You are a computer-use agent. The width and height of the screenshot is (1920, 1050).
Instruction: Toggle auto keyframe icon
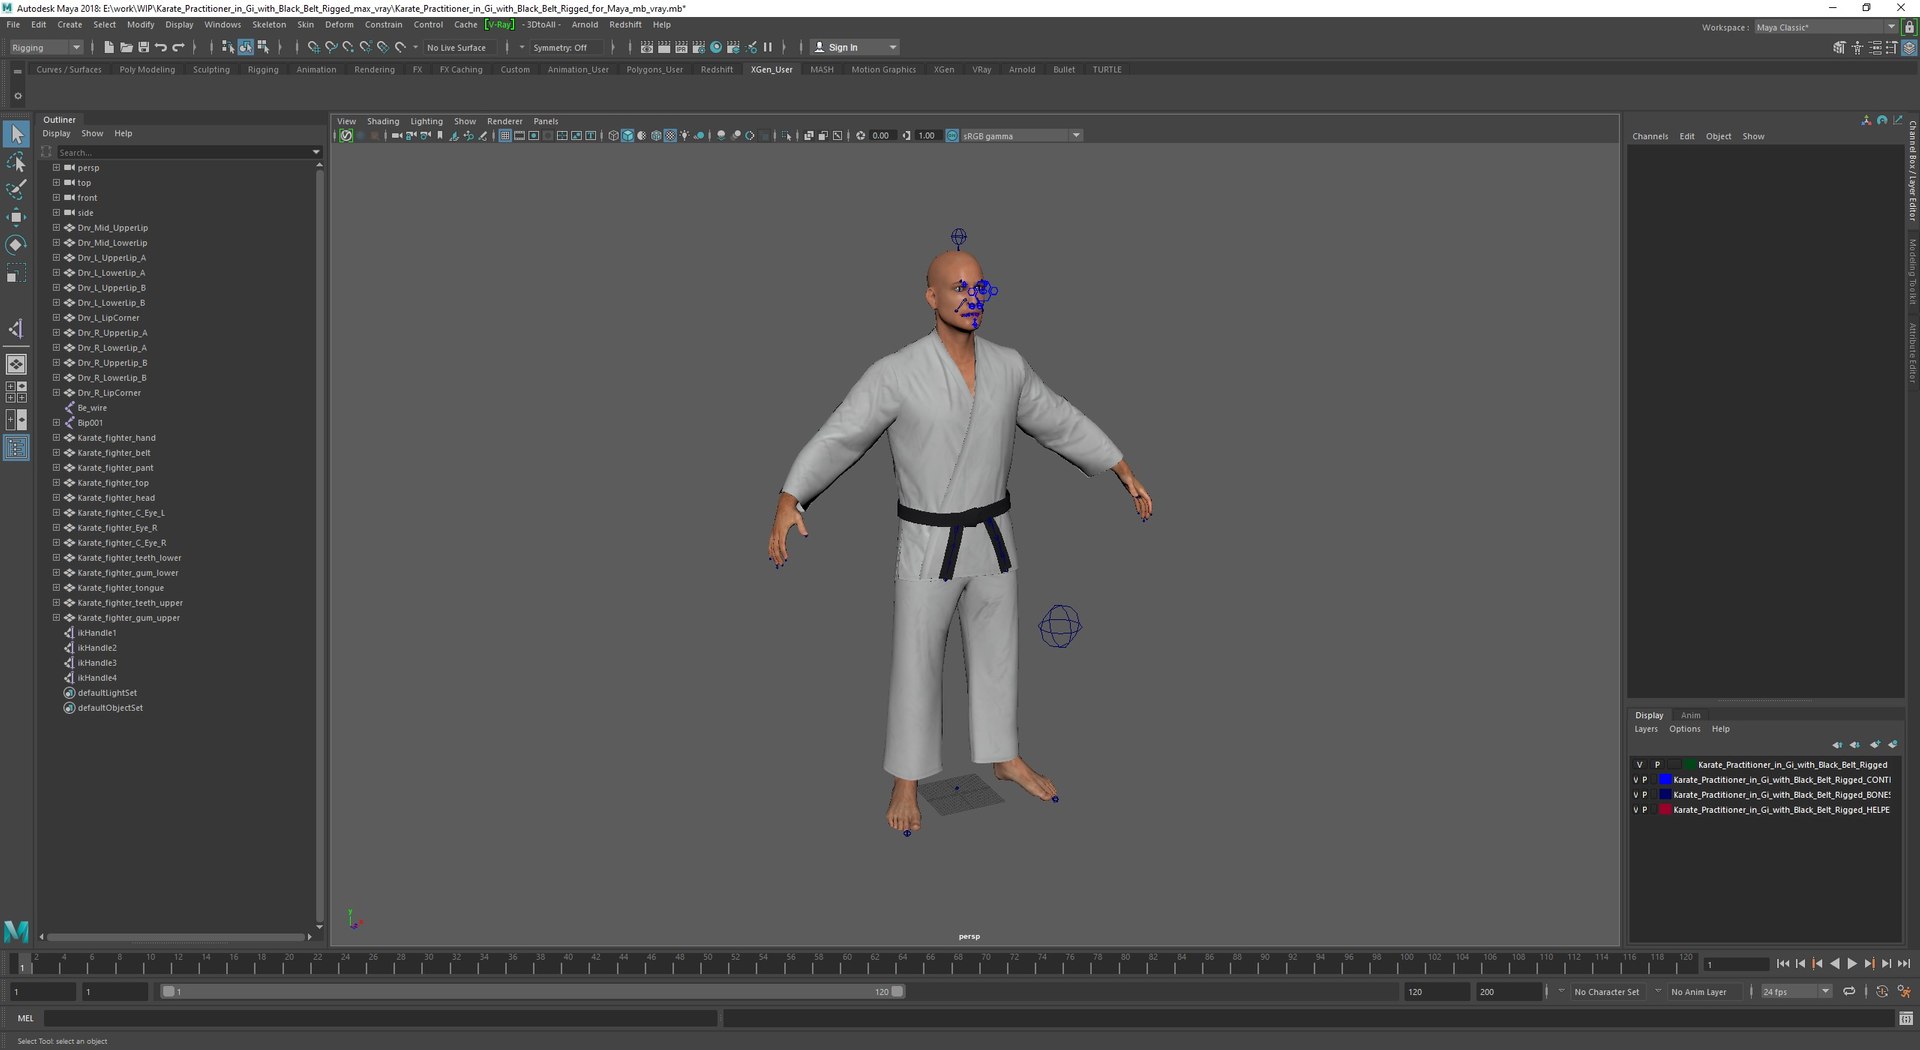coord(1882,992)
